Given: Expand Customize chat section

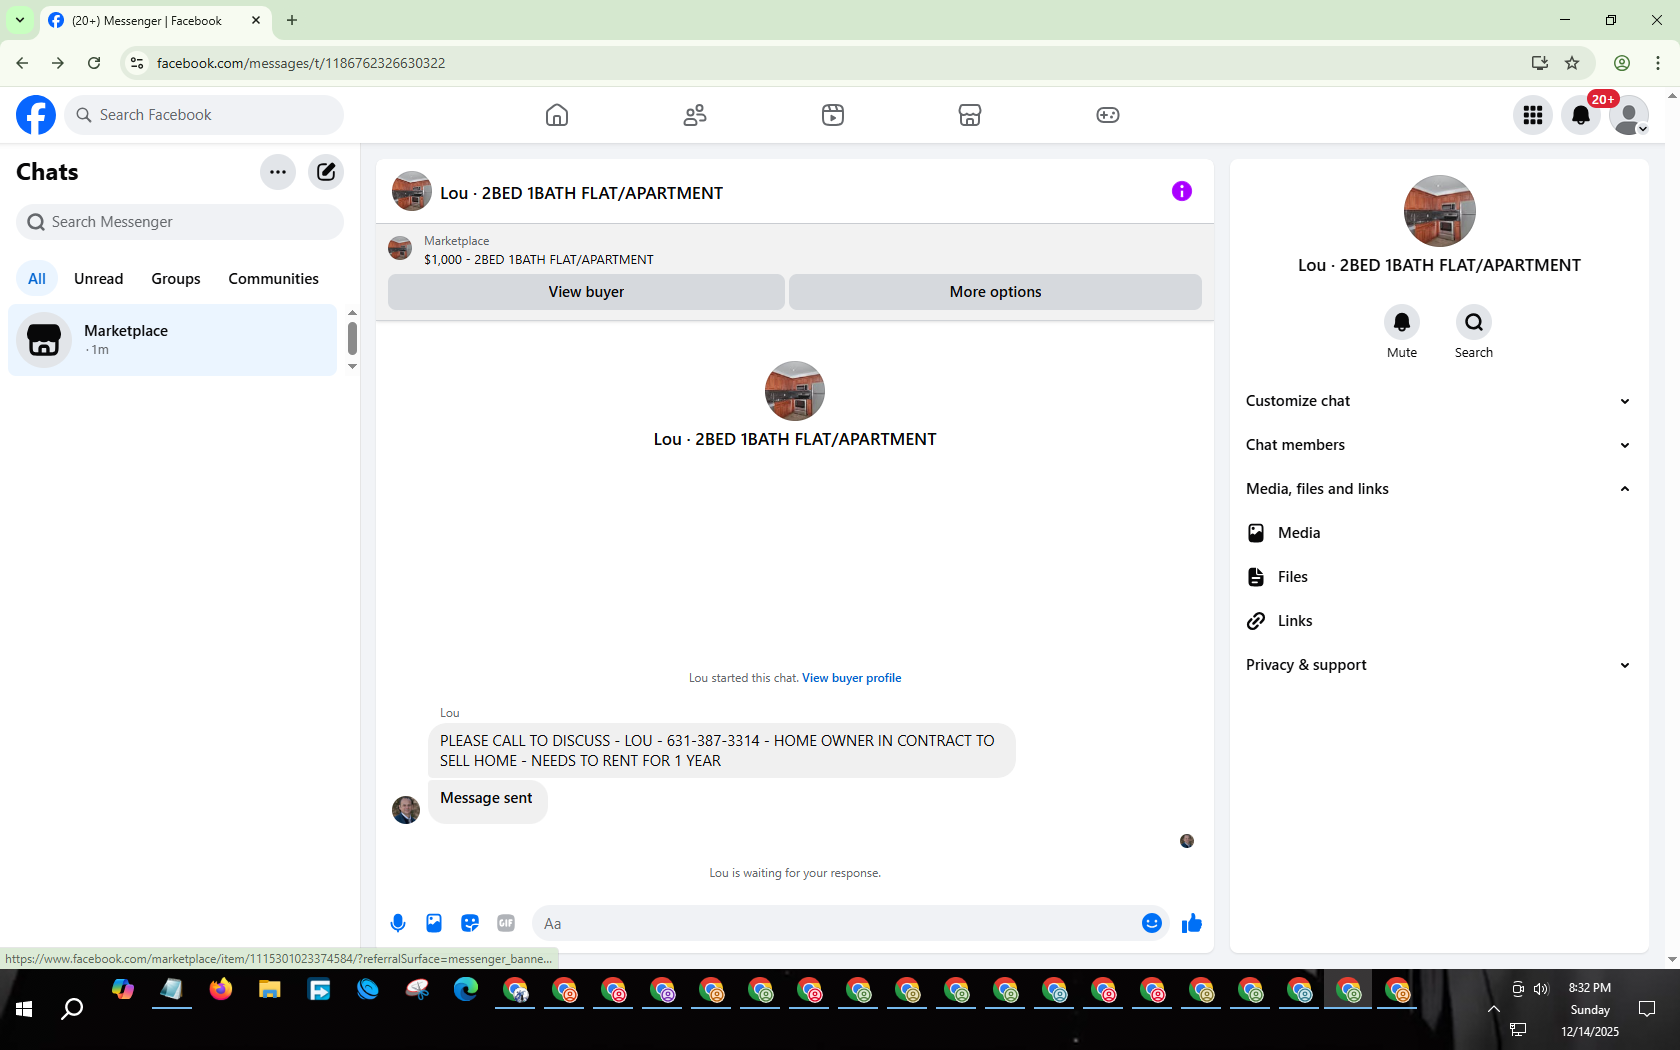Looking at the screenshot, I should click(1439, 401).
